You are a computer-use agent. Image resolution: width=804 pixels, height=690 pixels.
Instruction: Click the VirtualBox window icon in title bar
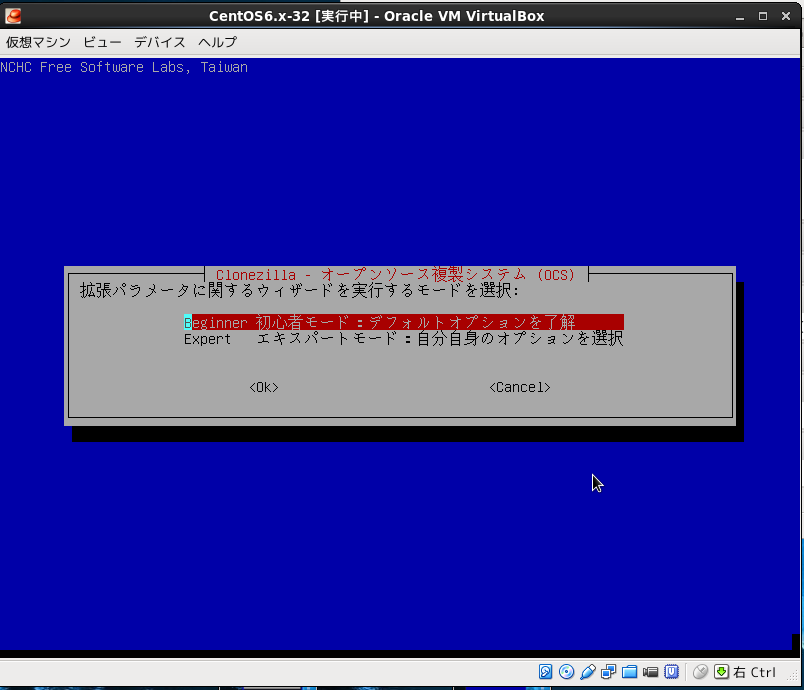(x=13, y=15)
